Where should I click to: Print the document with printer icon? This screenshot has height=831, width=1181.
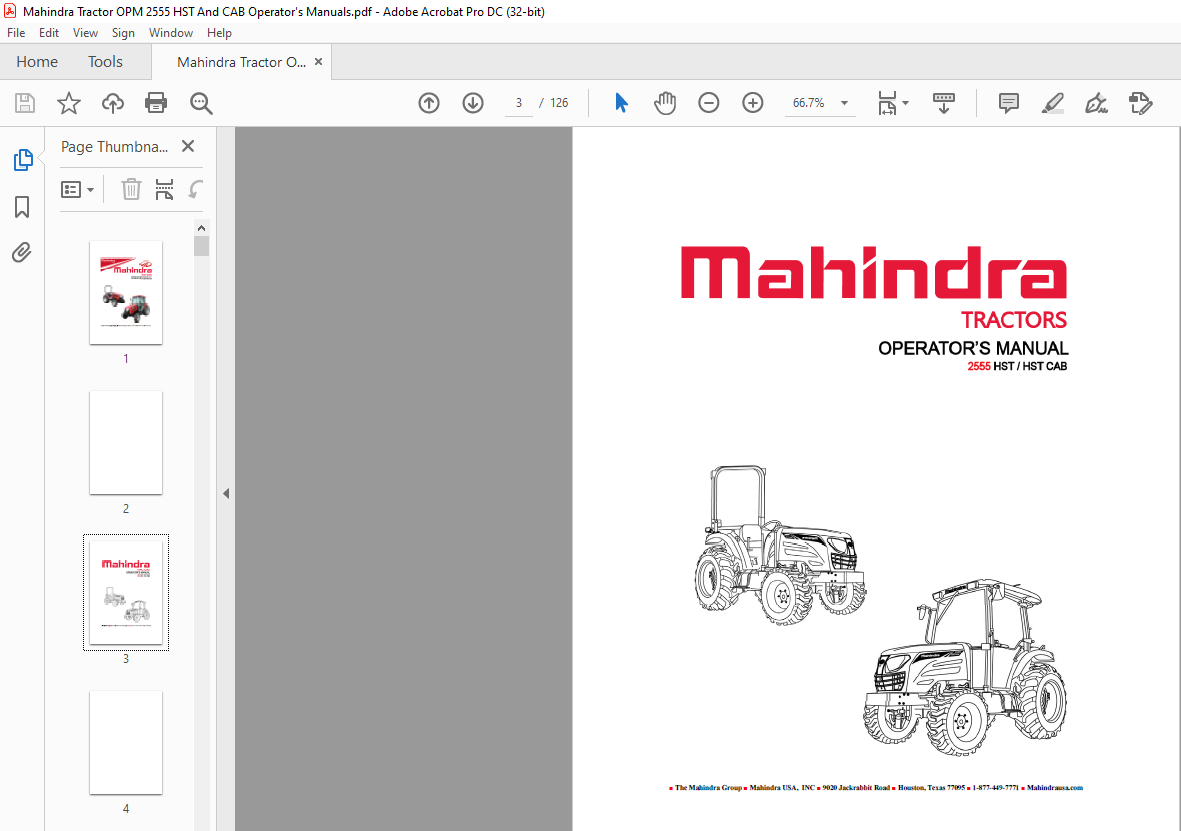tap(156, 103)
